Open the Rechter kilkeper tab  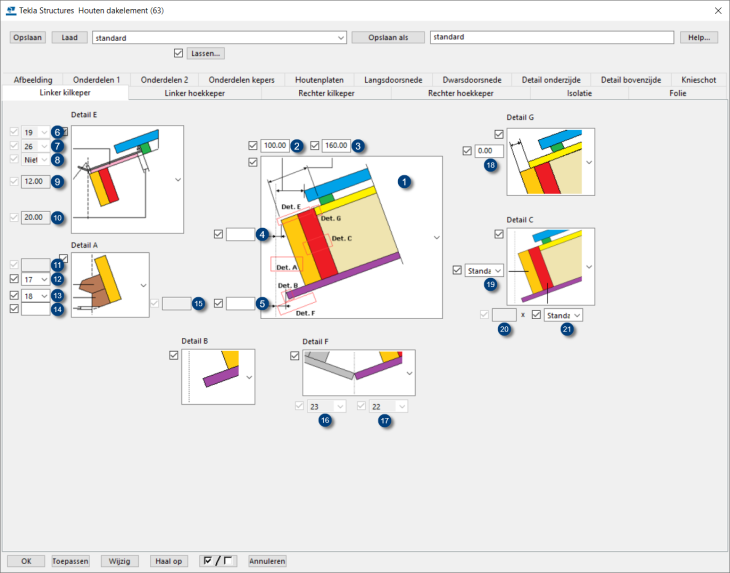[326, 93]
